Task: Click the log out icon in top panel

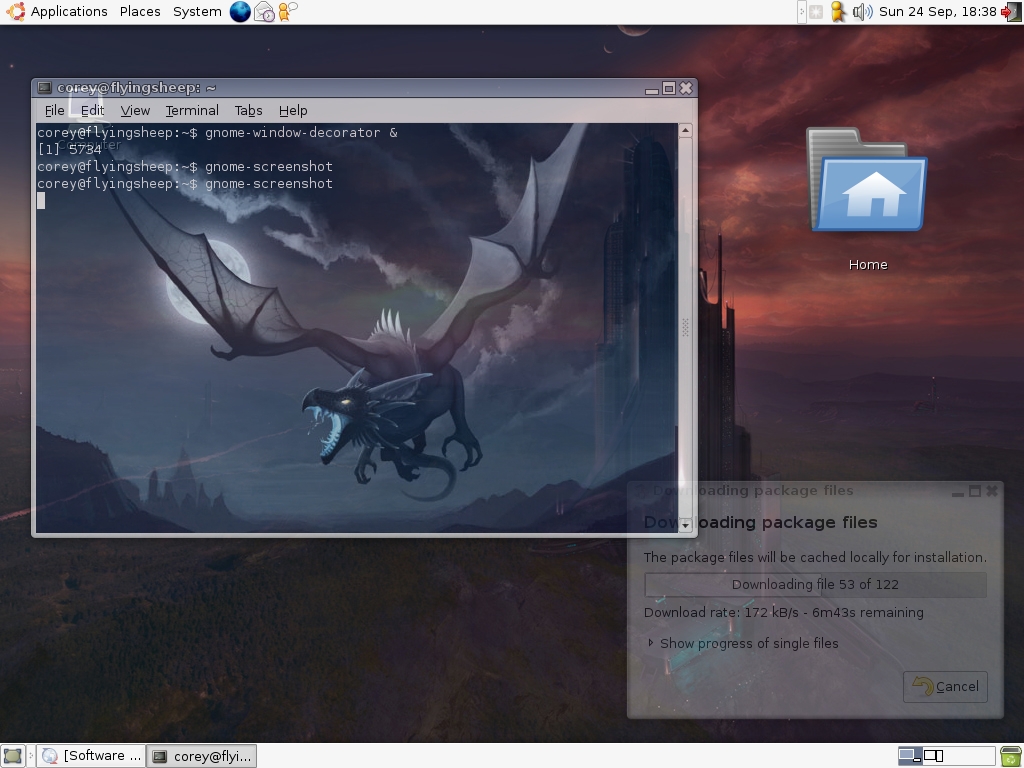Action: (x=1012, y=12)
